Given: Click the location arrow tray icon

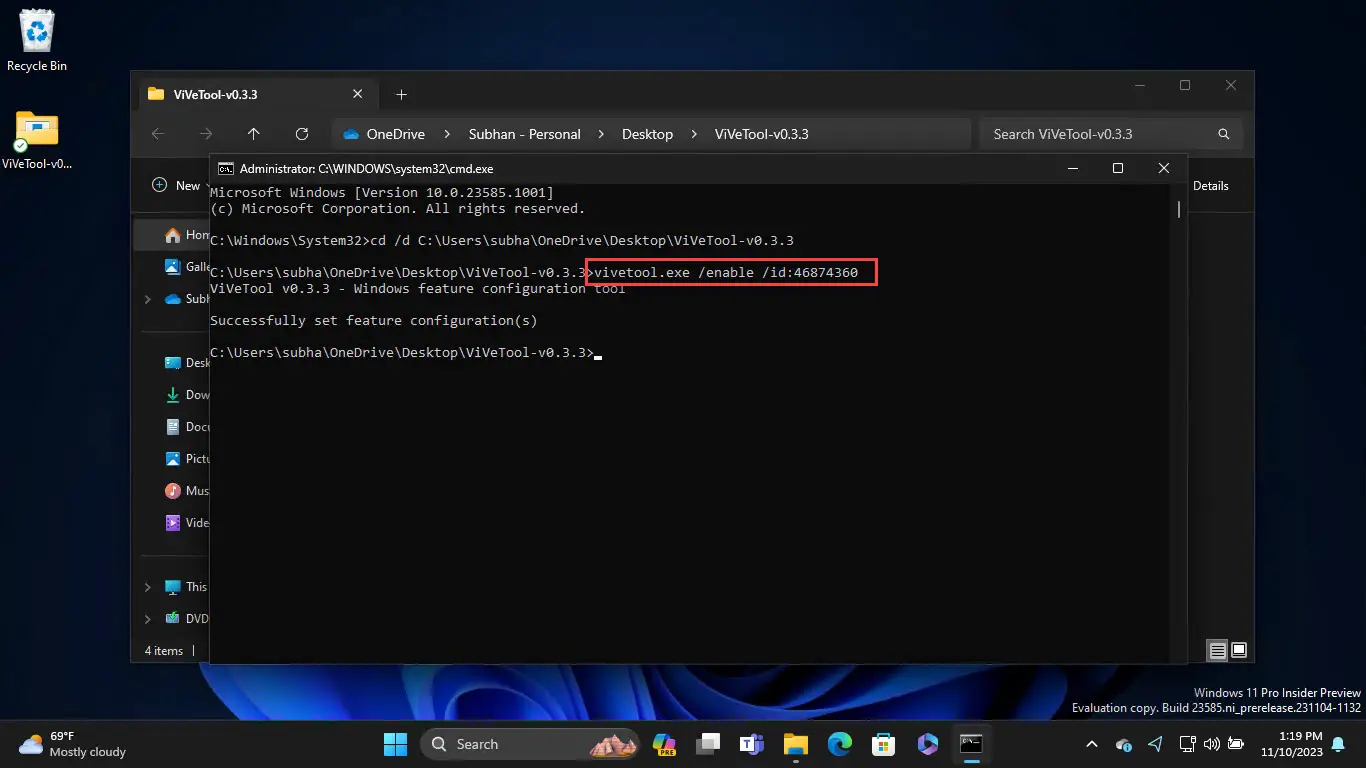Looking at the screenshot, I should (x=1156, y=744).
